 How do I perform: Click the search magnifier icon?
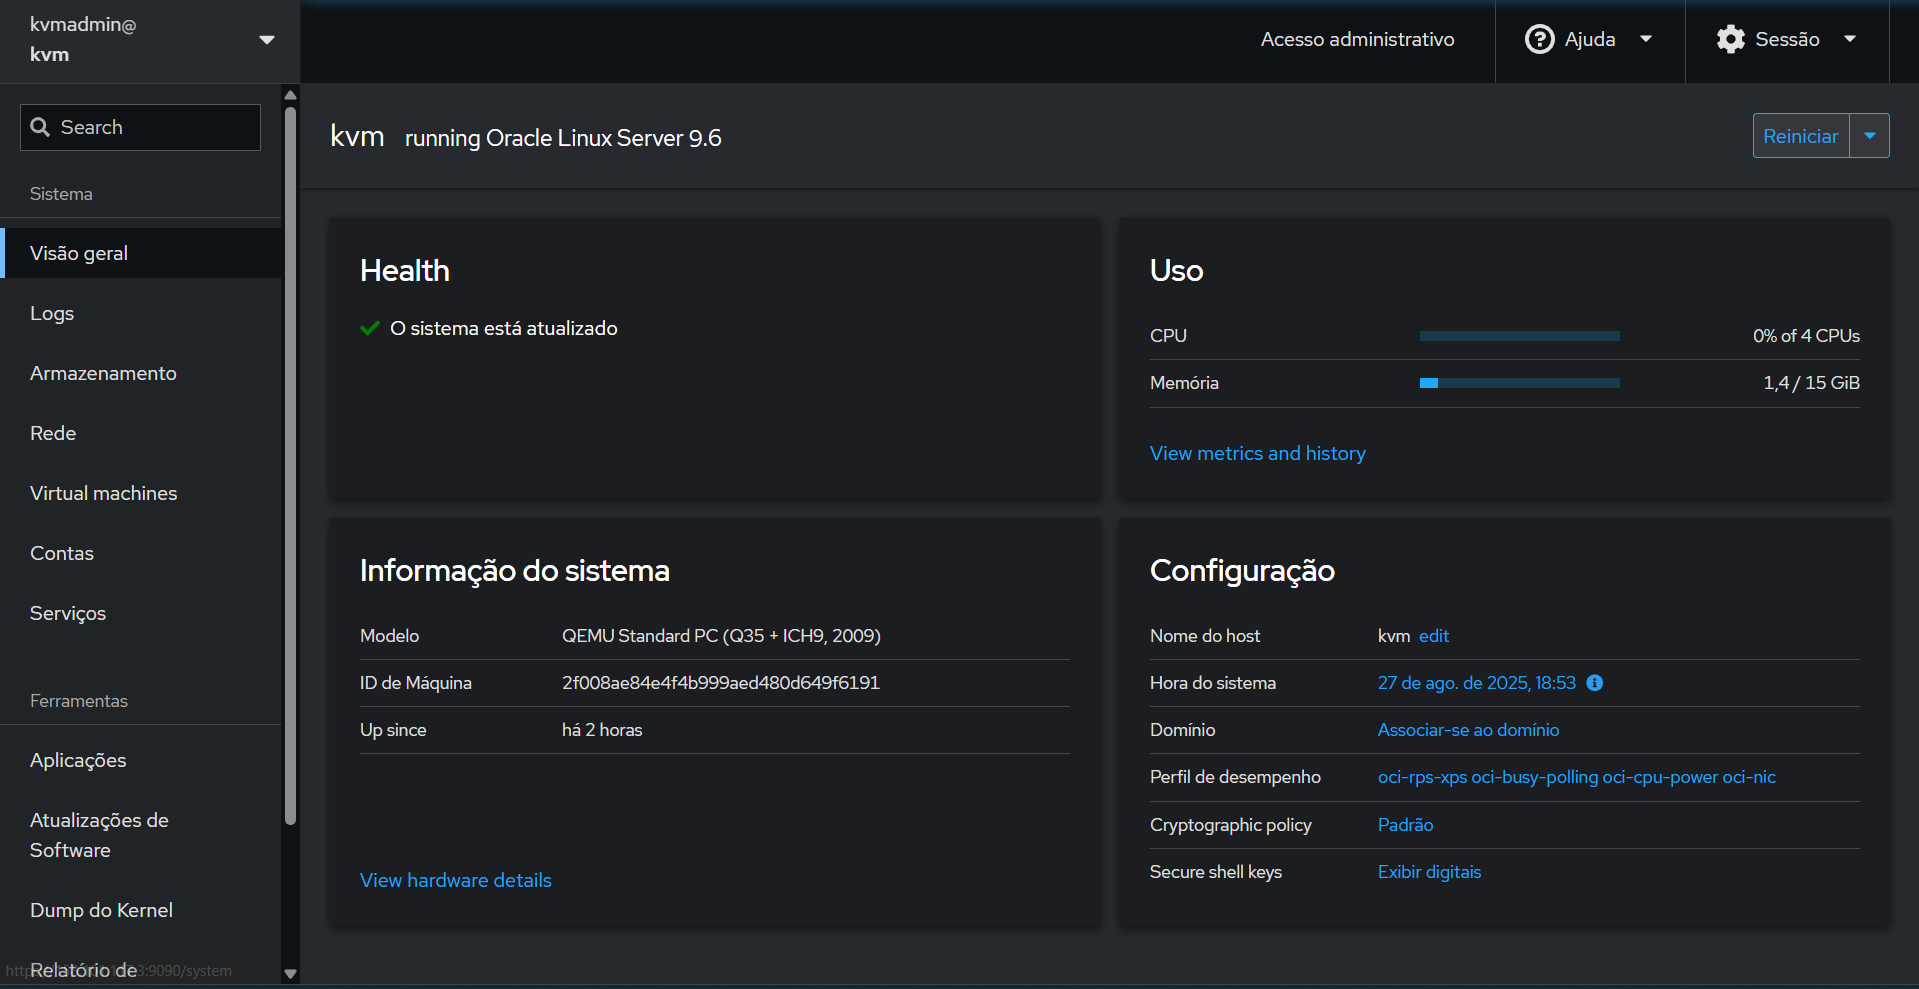pyautogui.click(x=40, y=127)
